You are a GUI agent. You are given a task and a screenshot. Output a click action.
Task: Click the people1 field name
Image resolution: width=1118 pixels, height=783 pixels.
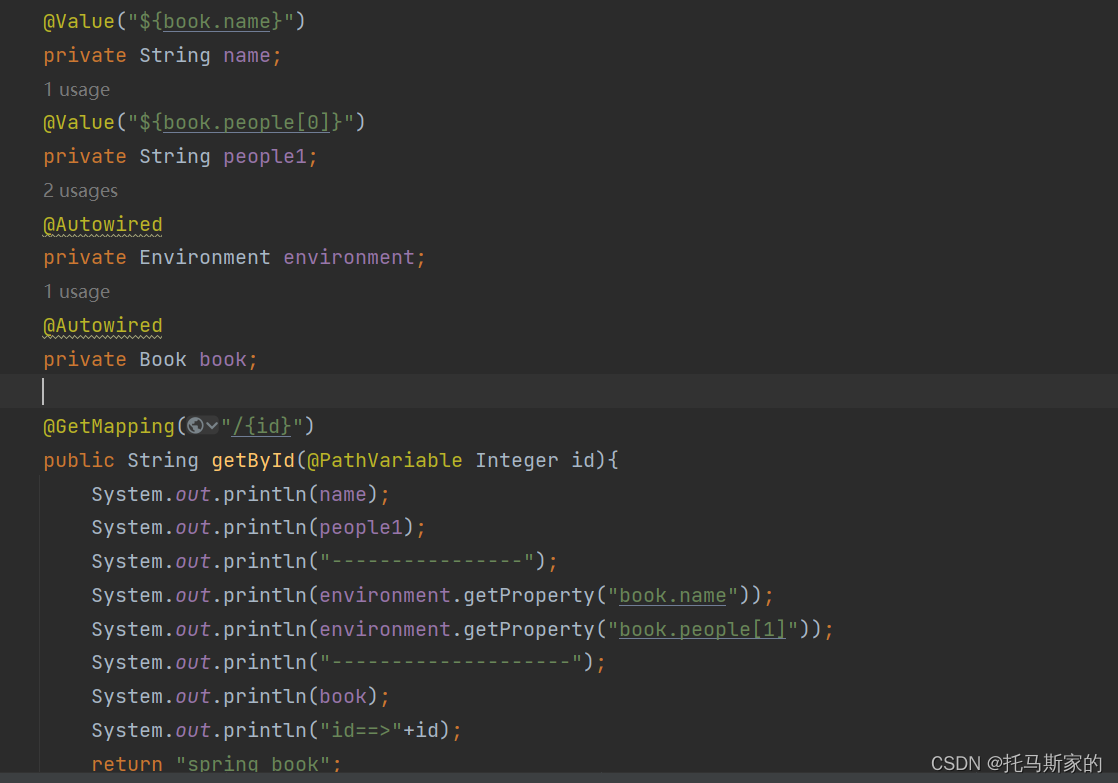click(266, 156)
